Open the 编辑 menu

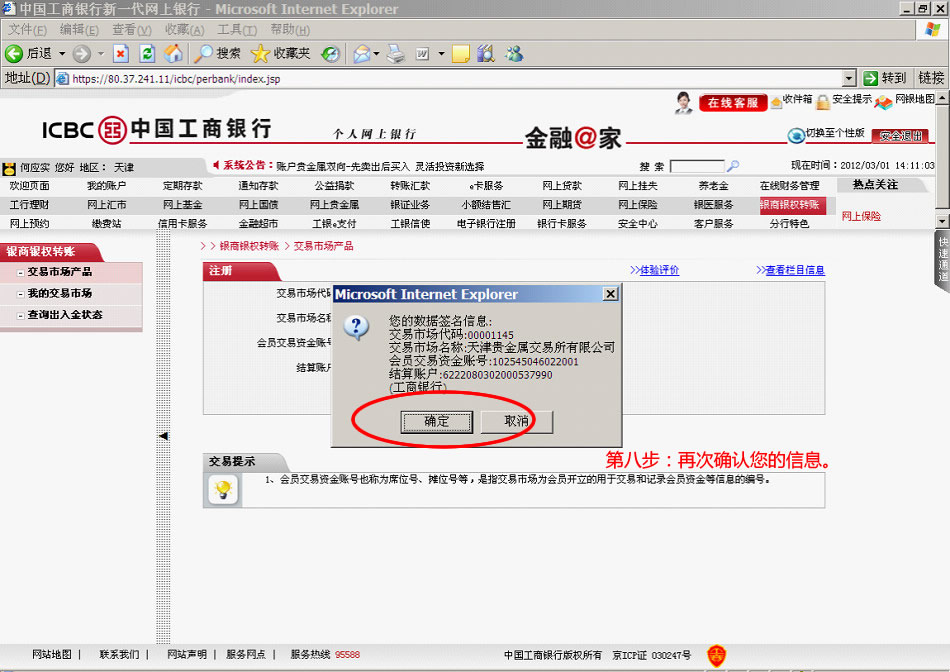(x=79, y=30)
